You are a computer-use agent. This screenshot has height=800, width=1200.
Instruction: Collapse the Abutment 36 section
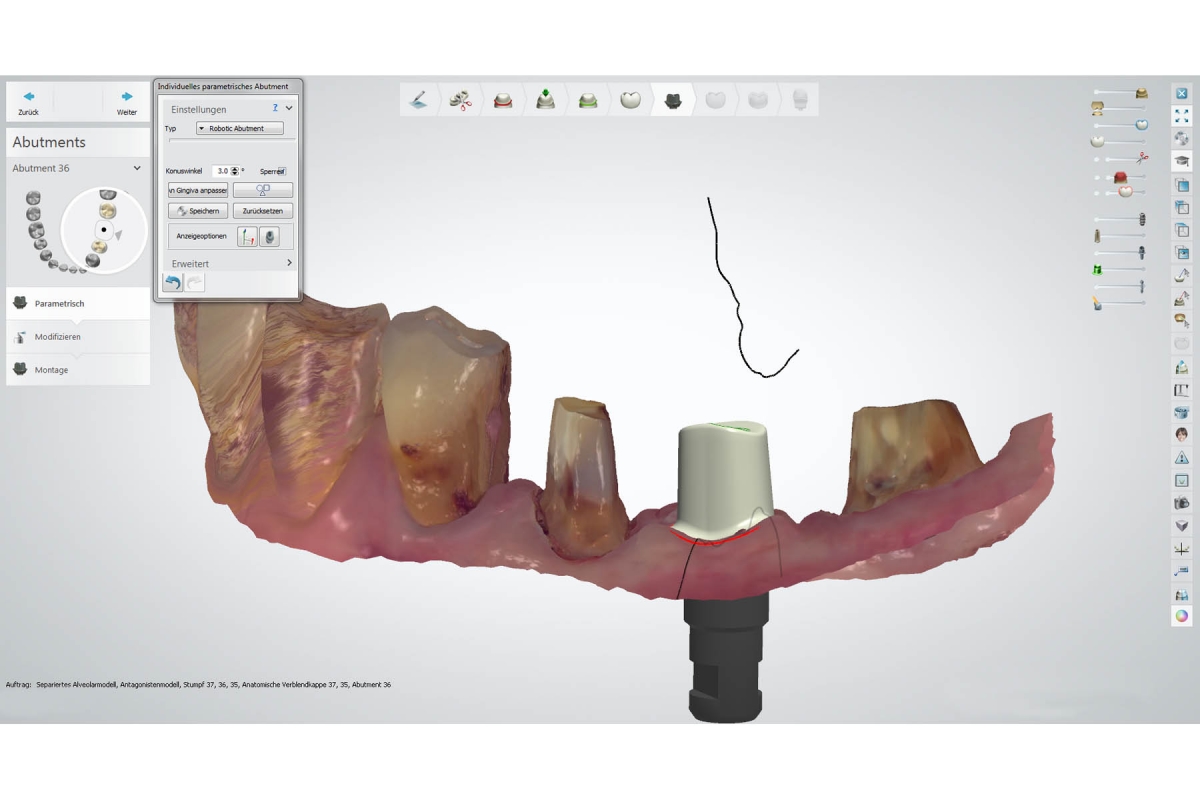[137, 168]
